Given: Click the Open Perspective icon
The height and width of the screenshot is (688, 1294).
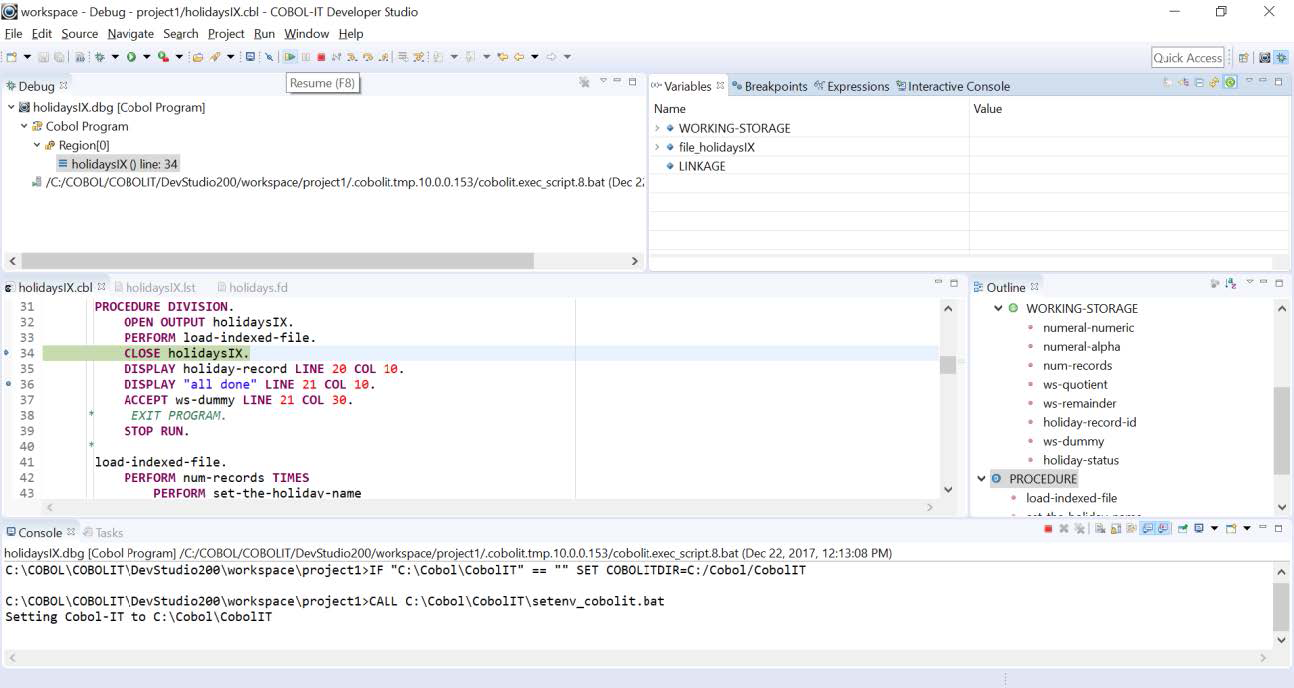Looking at the screenshot, I should tap(1244, 58).
